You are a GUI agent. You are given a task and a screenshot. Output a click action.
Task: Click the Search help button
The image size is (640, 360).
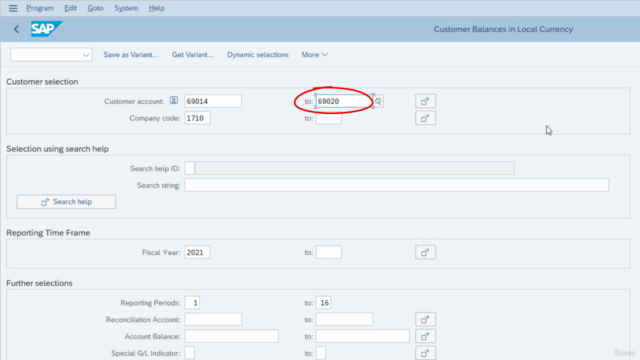pos(66,202)
